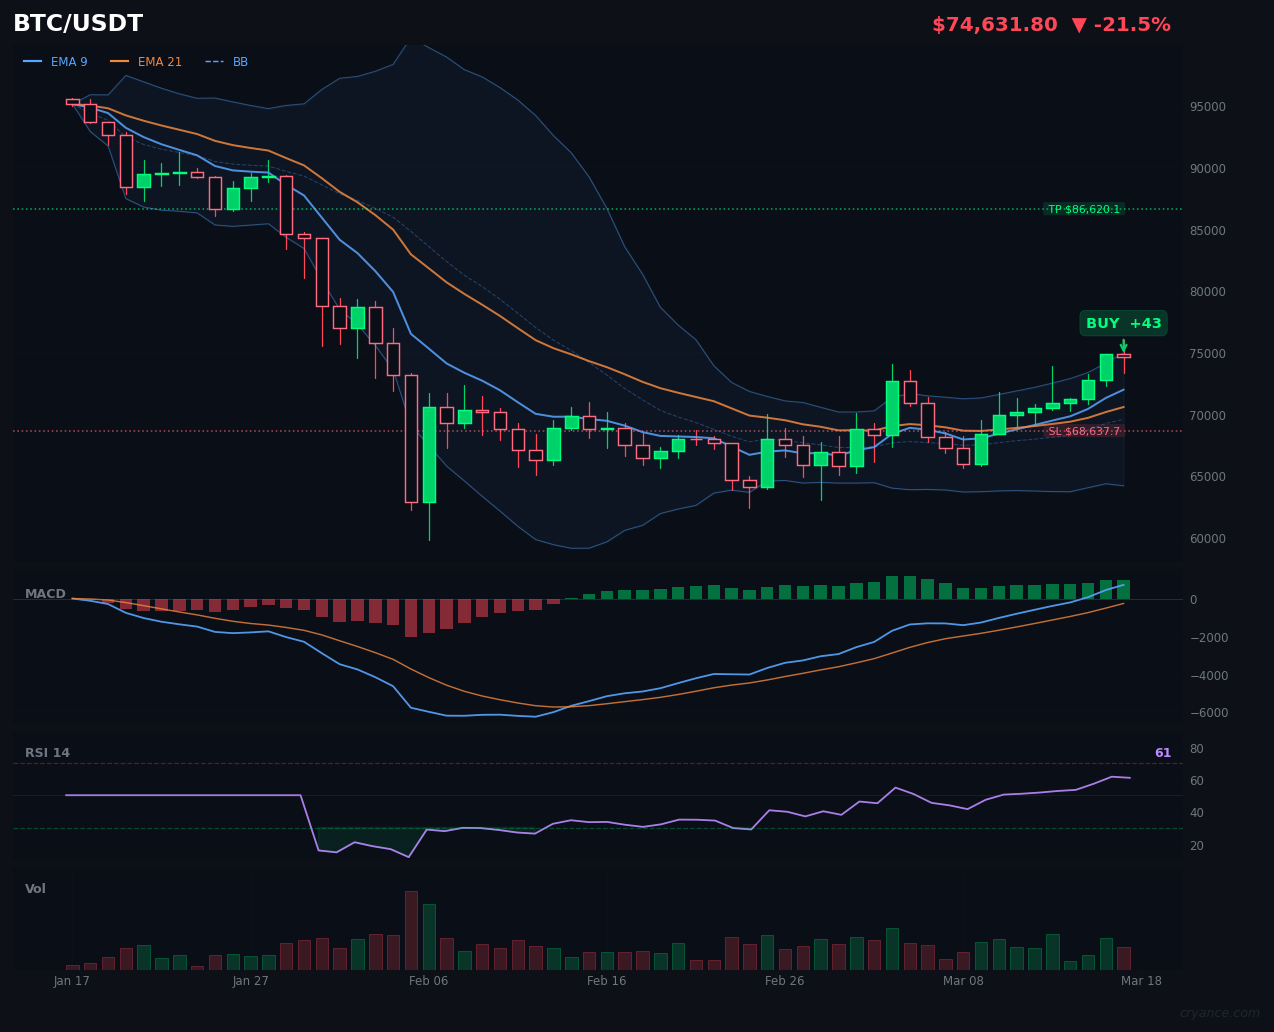
Task: Open the cryance.com watermark link
Action: (1221, 1014)
